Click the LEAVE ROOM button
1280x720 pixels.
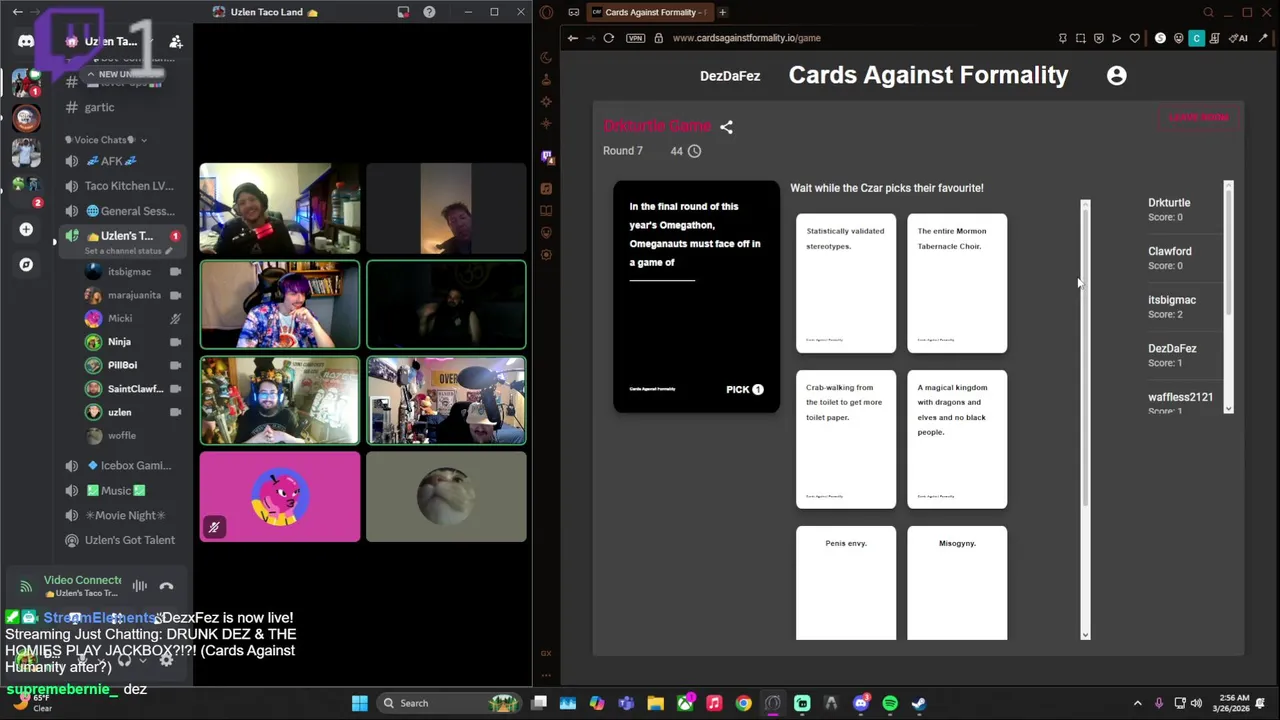click(x=1198, y=117)
